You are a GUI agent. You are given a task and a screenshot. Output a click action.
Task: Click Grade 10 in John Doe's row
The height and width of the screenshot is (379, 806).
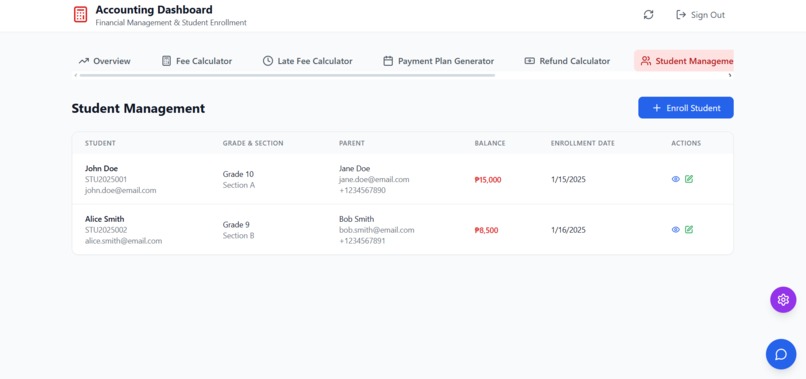click(x=238, y=174)
